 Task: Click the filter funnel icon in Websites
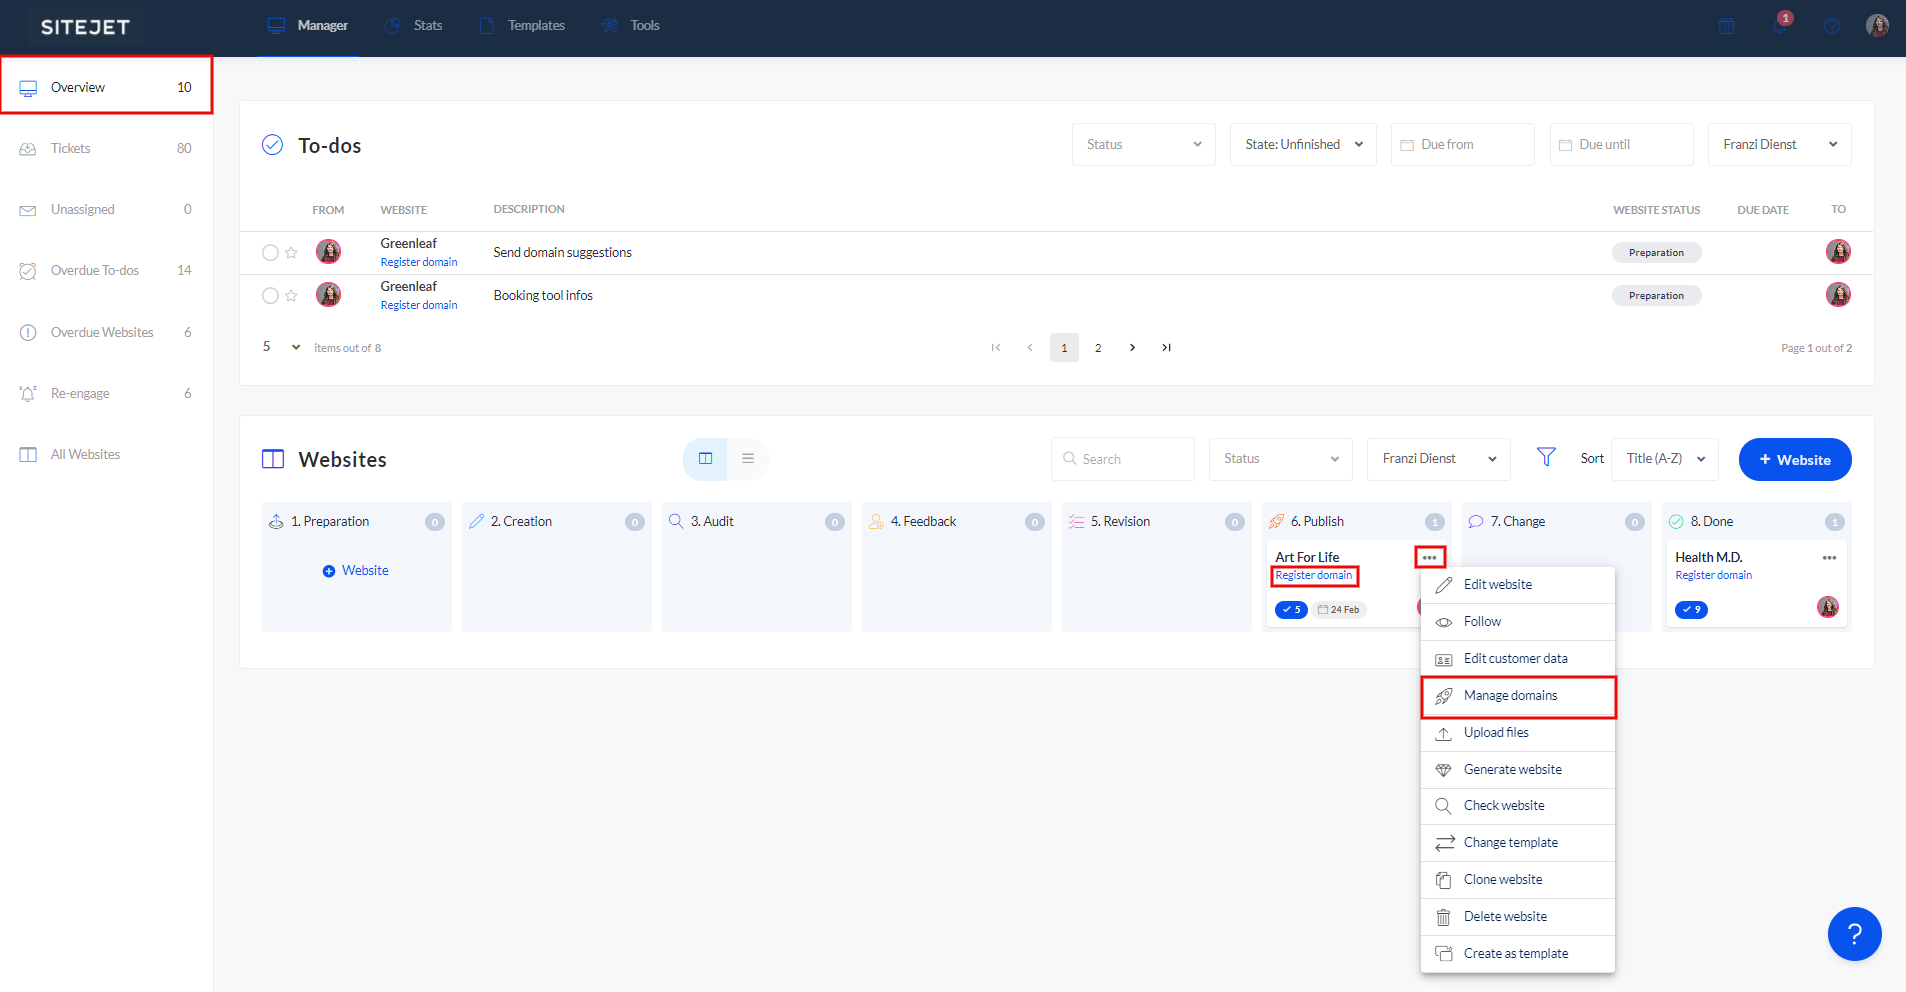1546,457
